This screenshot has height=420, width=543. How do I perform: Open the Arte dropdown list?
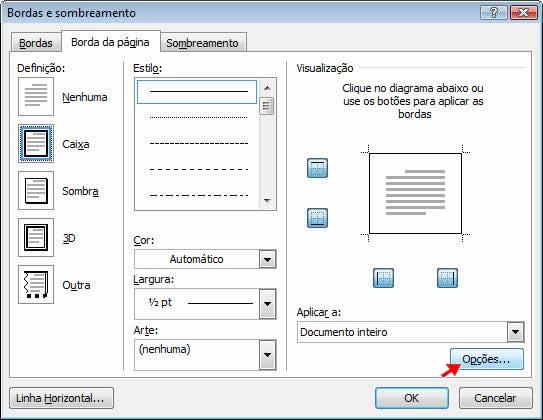click(267, 355)
